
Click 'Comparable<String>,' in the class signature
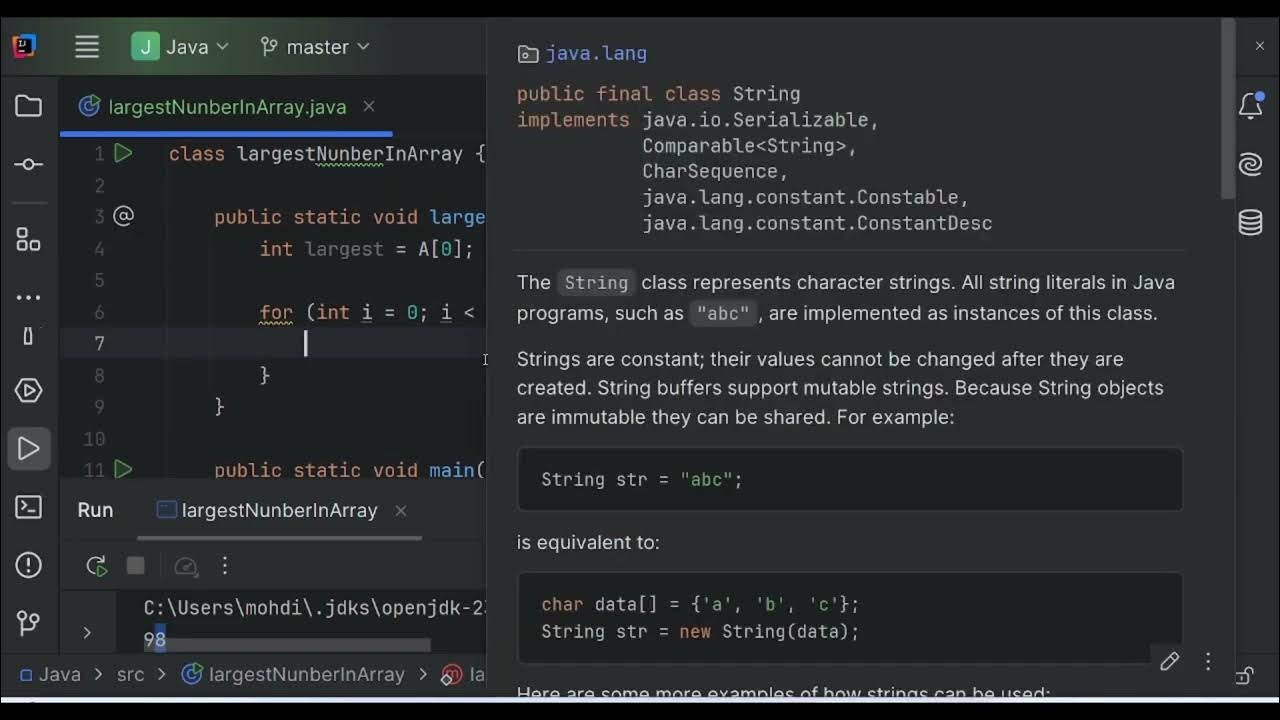(750, 146)
